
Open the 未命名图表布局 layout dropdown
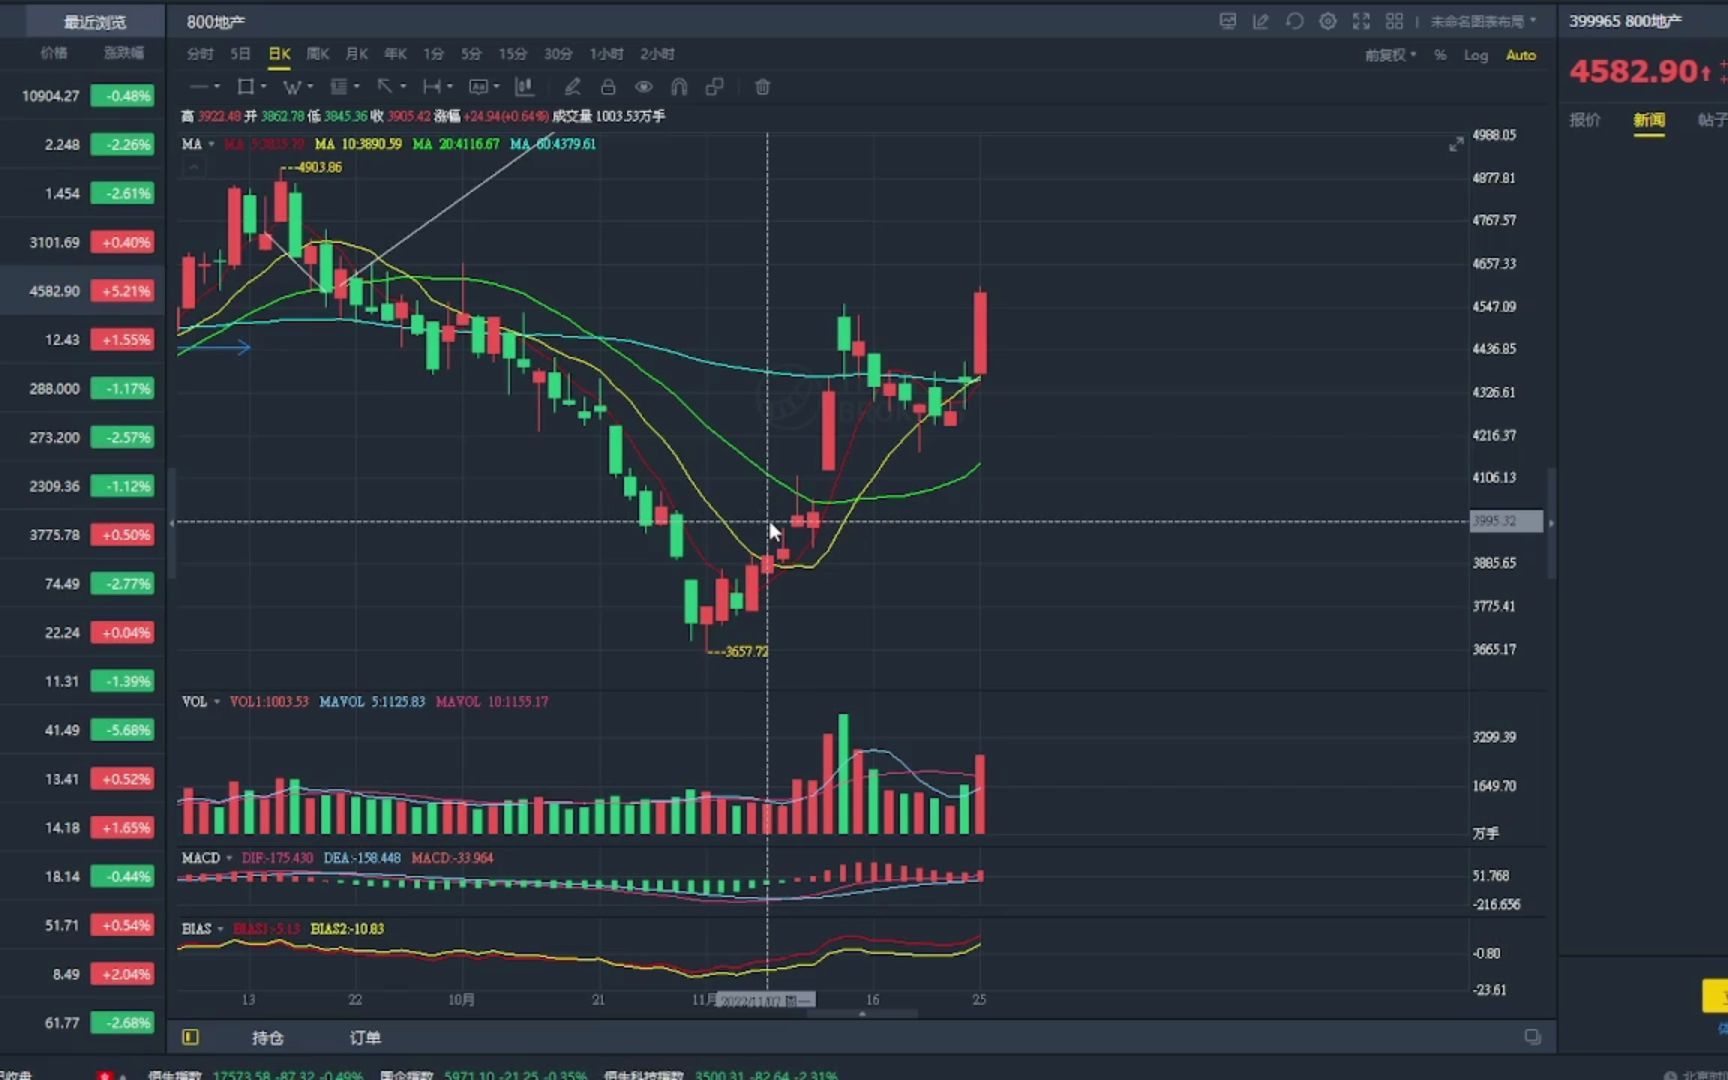coord(1483,21)
